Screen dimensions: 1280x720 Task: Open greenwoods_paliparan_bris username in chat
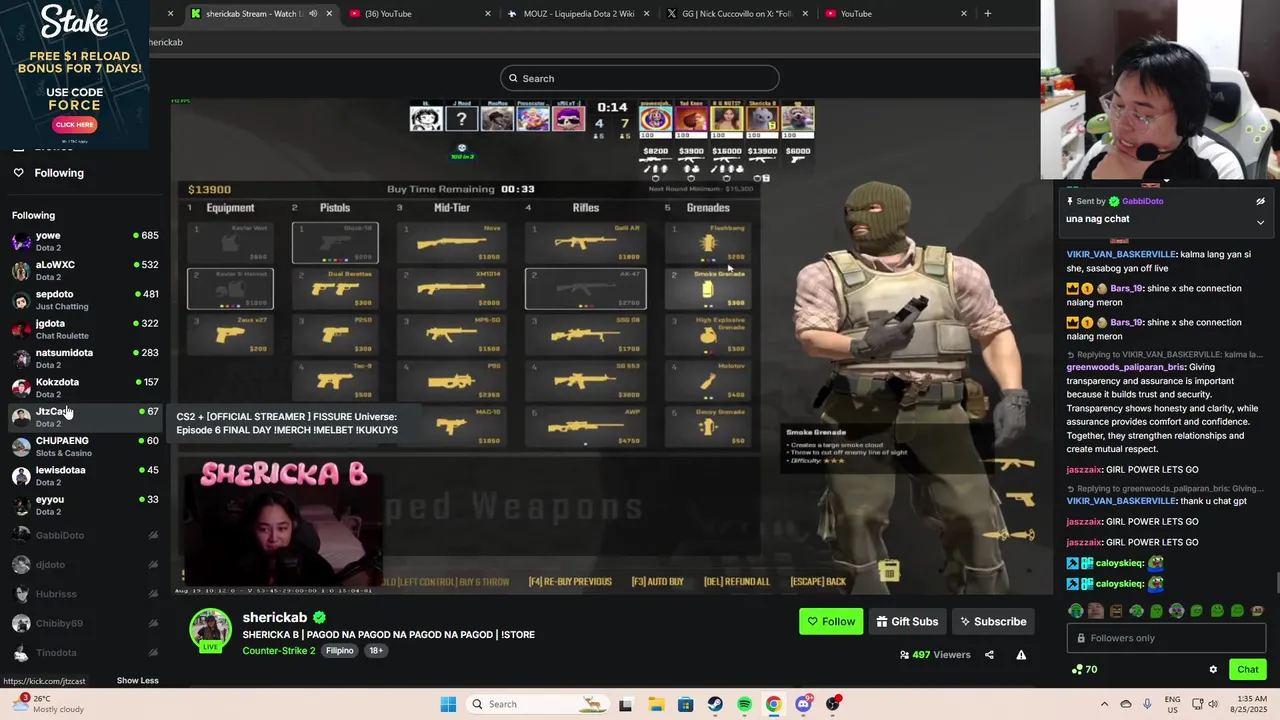click(1125, 367)
